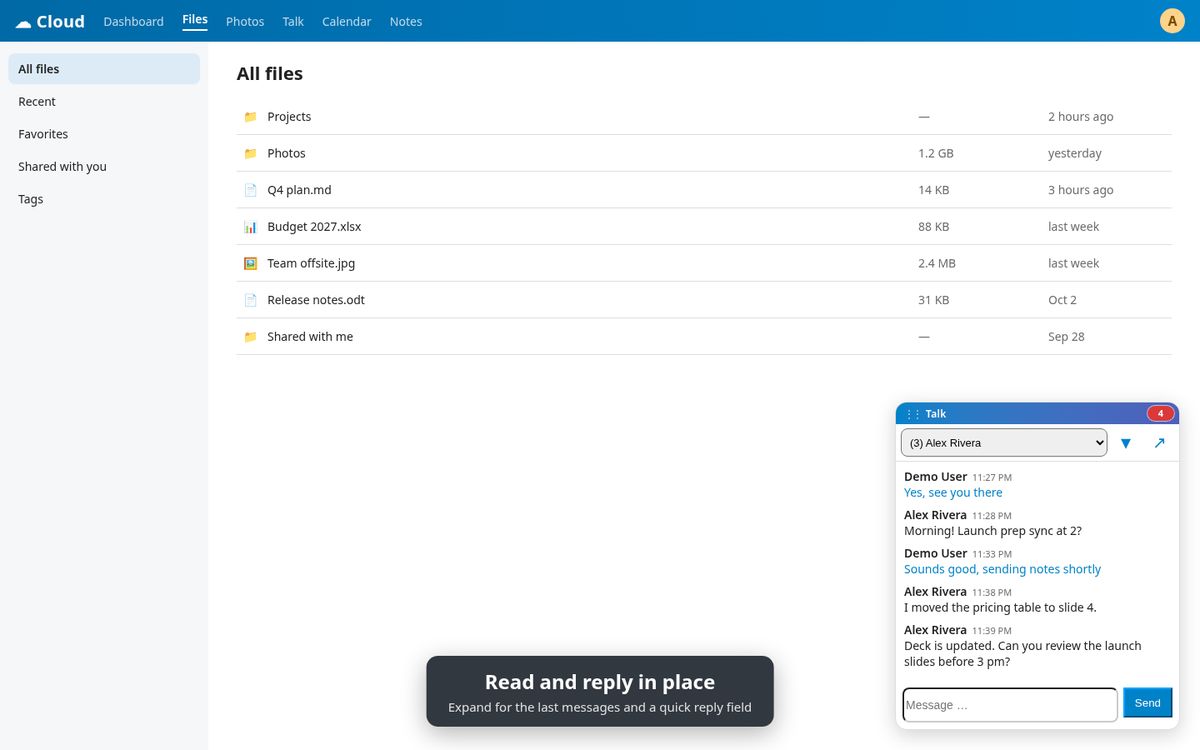
Task: Open the Calendar app
Action: [x=346, y=21]
